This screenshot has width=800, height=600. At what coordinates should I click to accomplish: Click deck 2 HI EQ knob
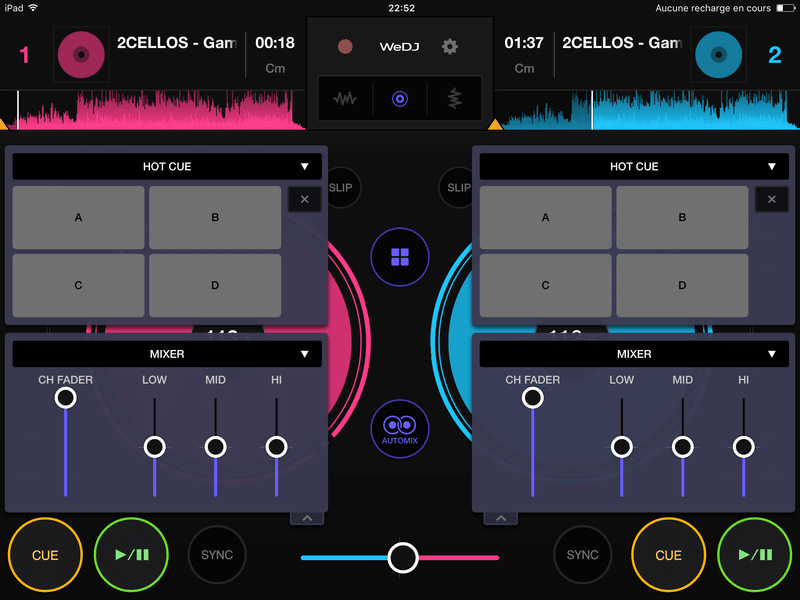tap(743, 447)
